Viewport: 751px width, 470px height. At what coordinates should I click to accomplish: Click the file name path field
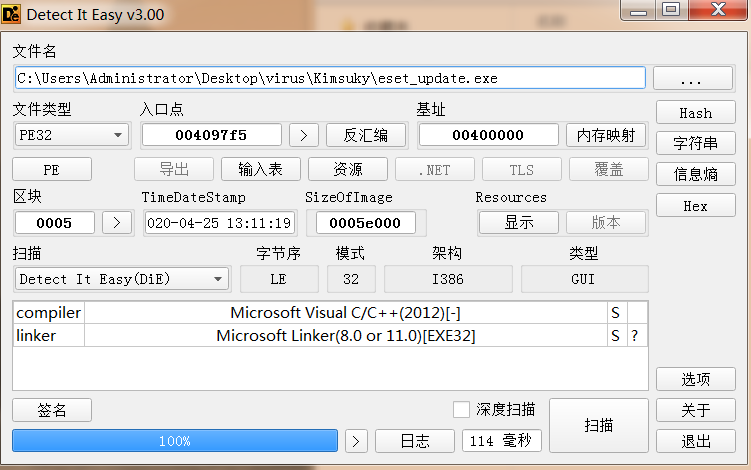coord(330,78)
